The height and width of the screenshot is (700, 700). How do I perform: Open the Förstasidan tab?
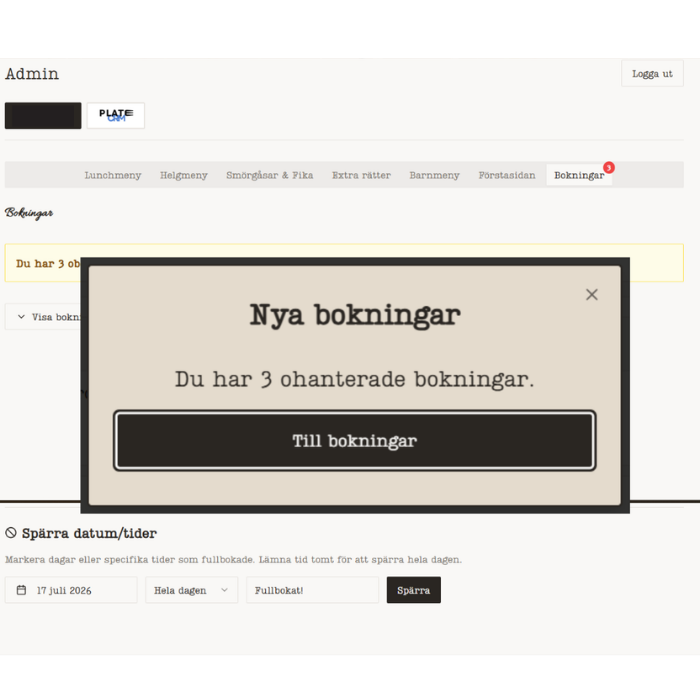(507, 175)
